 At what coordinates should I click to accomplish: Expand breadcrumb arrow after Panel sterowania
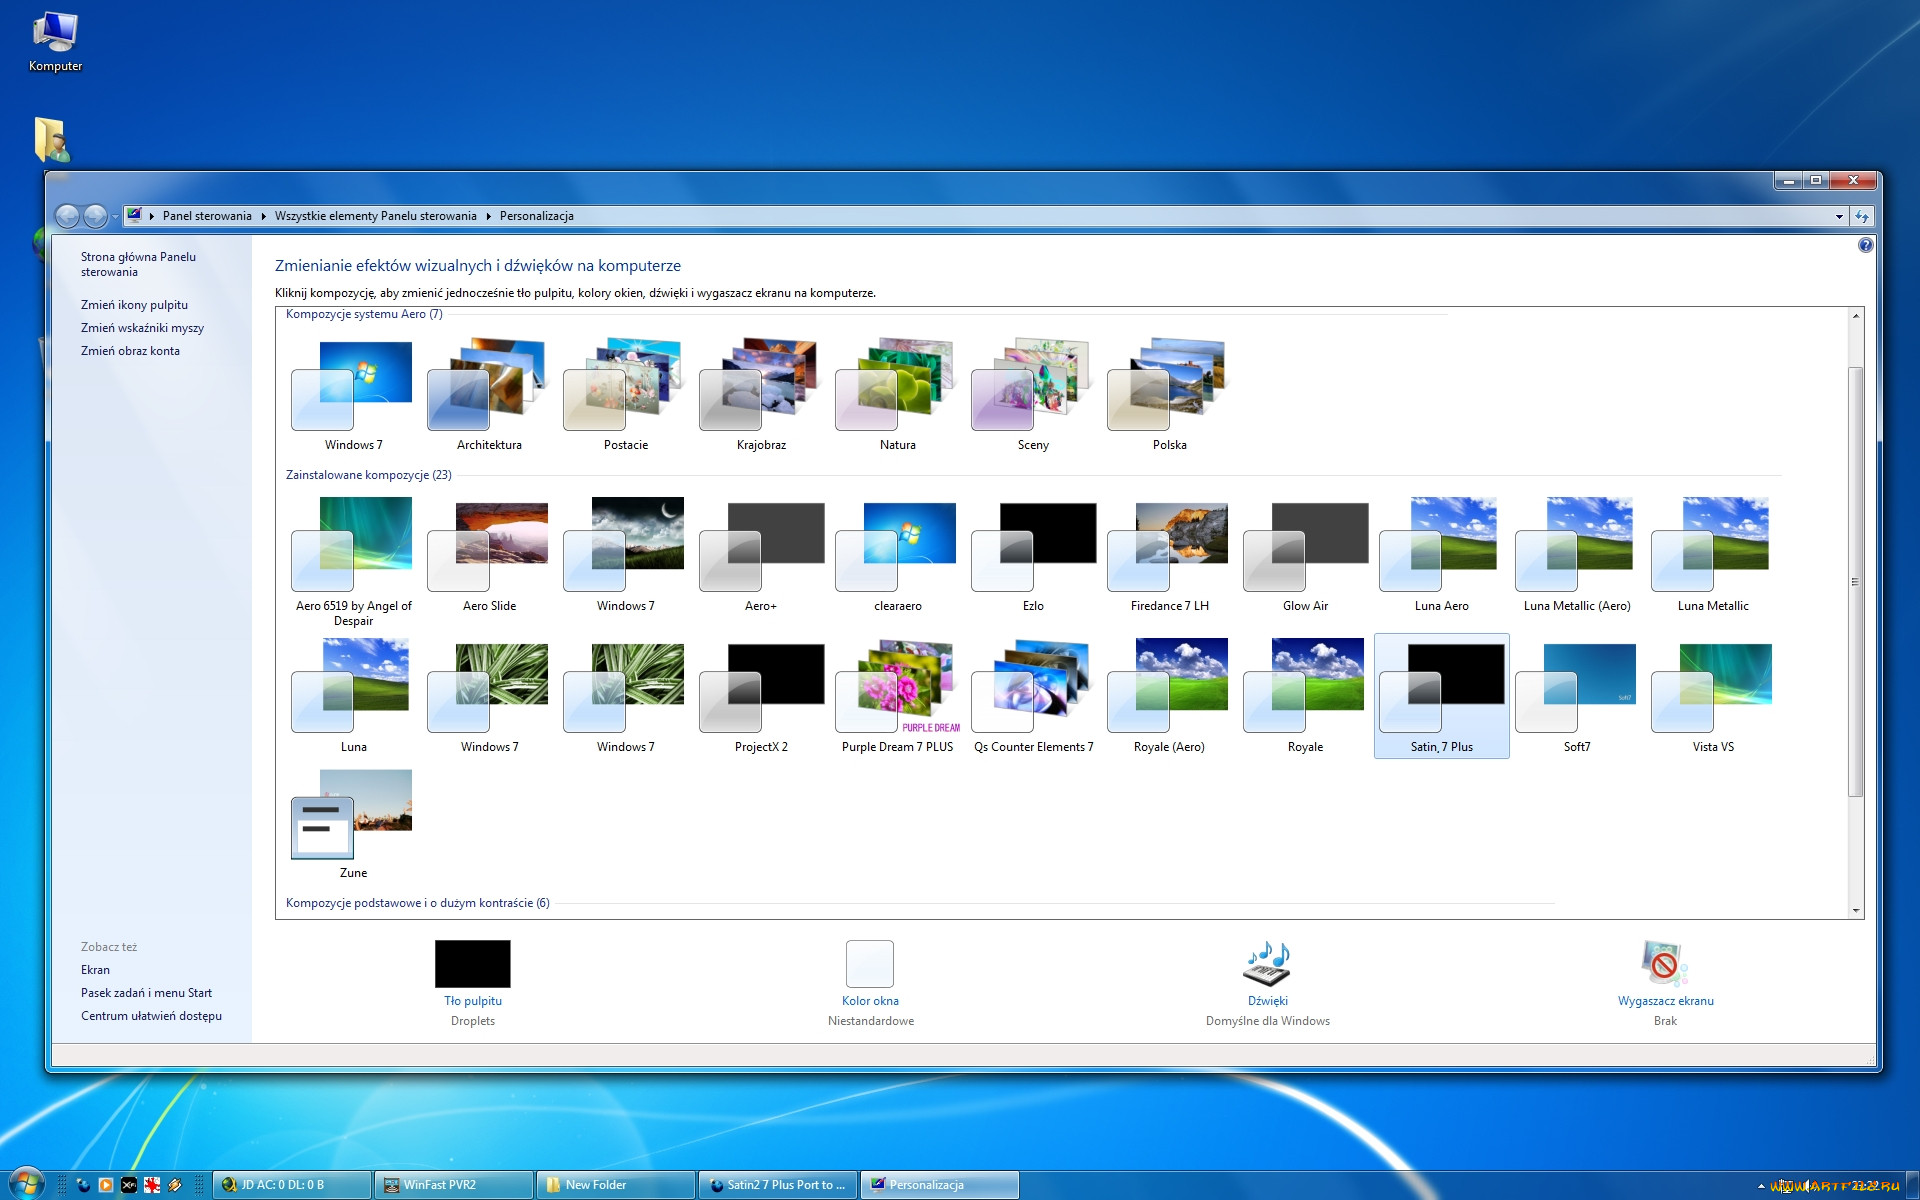coord(263,216)
